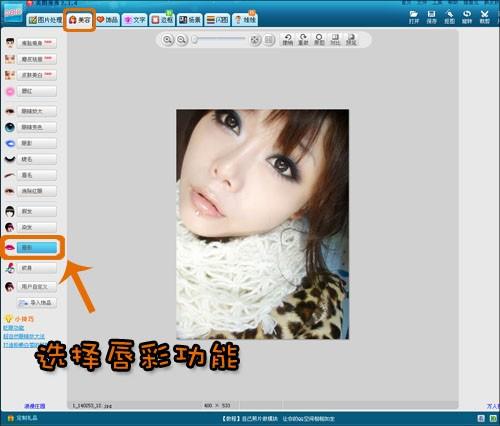Click the pink lips icon beside 唇彩
Viewport: 500px width, 426px height.
pos(10,248)
